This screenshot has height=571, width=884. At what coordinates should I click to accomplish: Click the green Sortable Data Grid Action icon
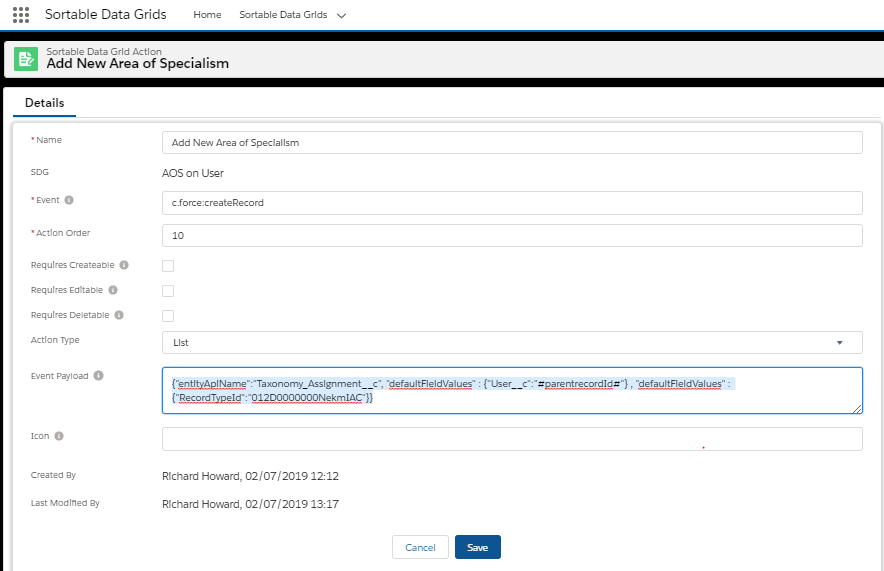[x=26, y=59]
